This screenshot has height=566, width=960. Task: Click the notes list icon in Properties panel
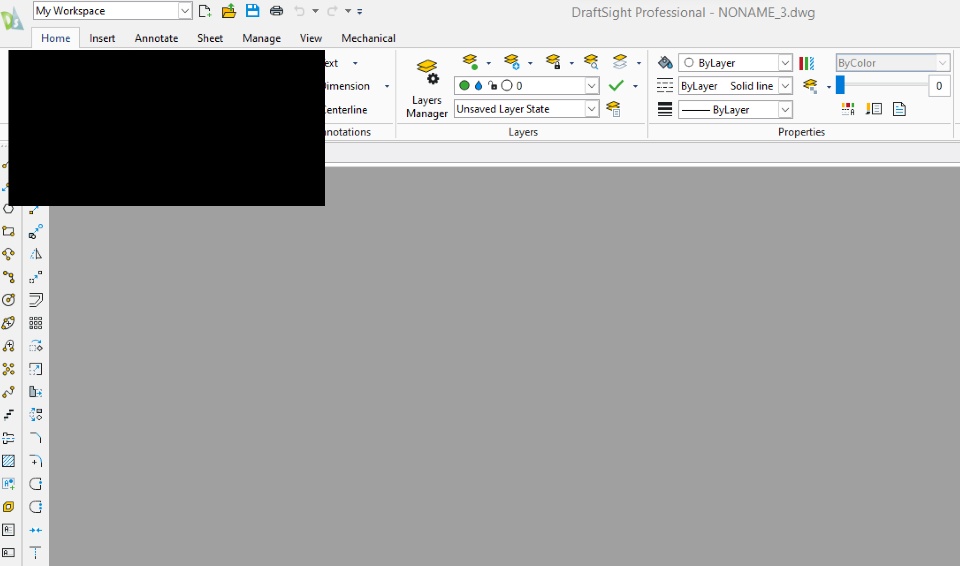pyautogui.click(x=874, y=109)
